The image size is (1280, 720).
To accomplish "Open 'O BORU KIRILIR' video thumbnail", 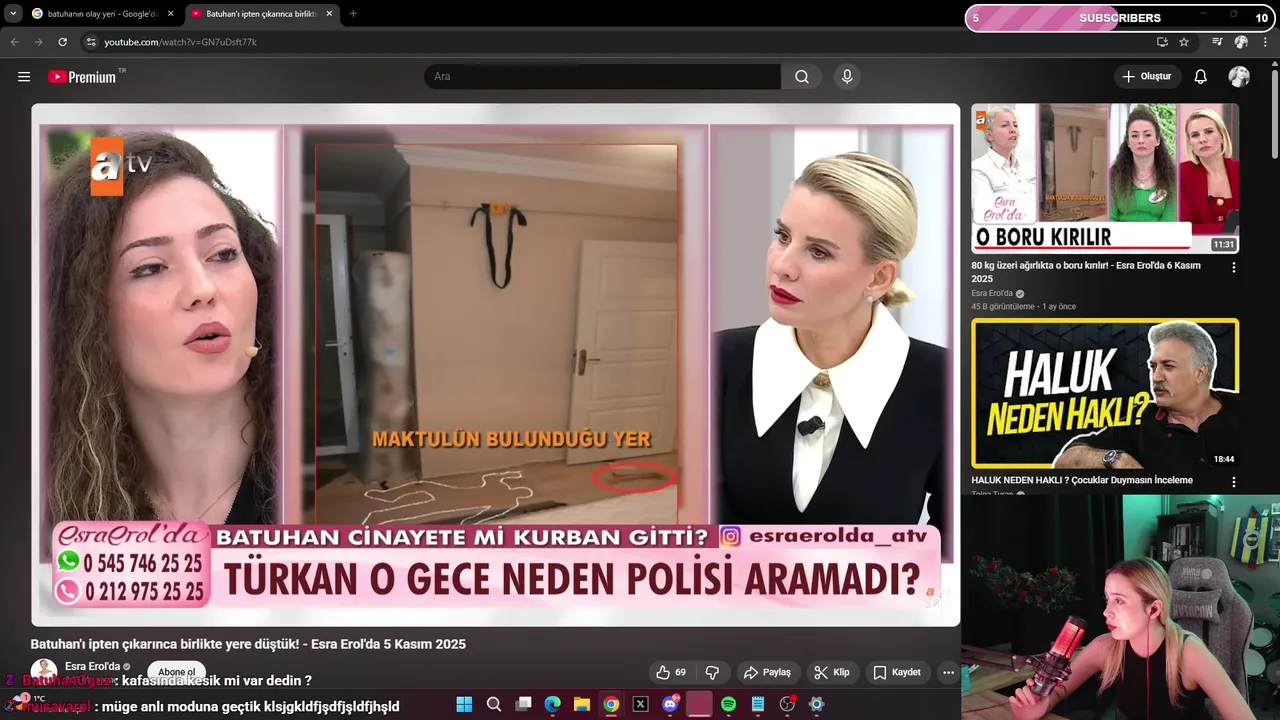I will (x=1105, y=178).
